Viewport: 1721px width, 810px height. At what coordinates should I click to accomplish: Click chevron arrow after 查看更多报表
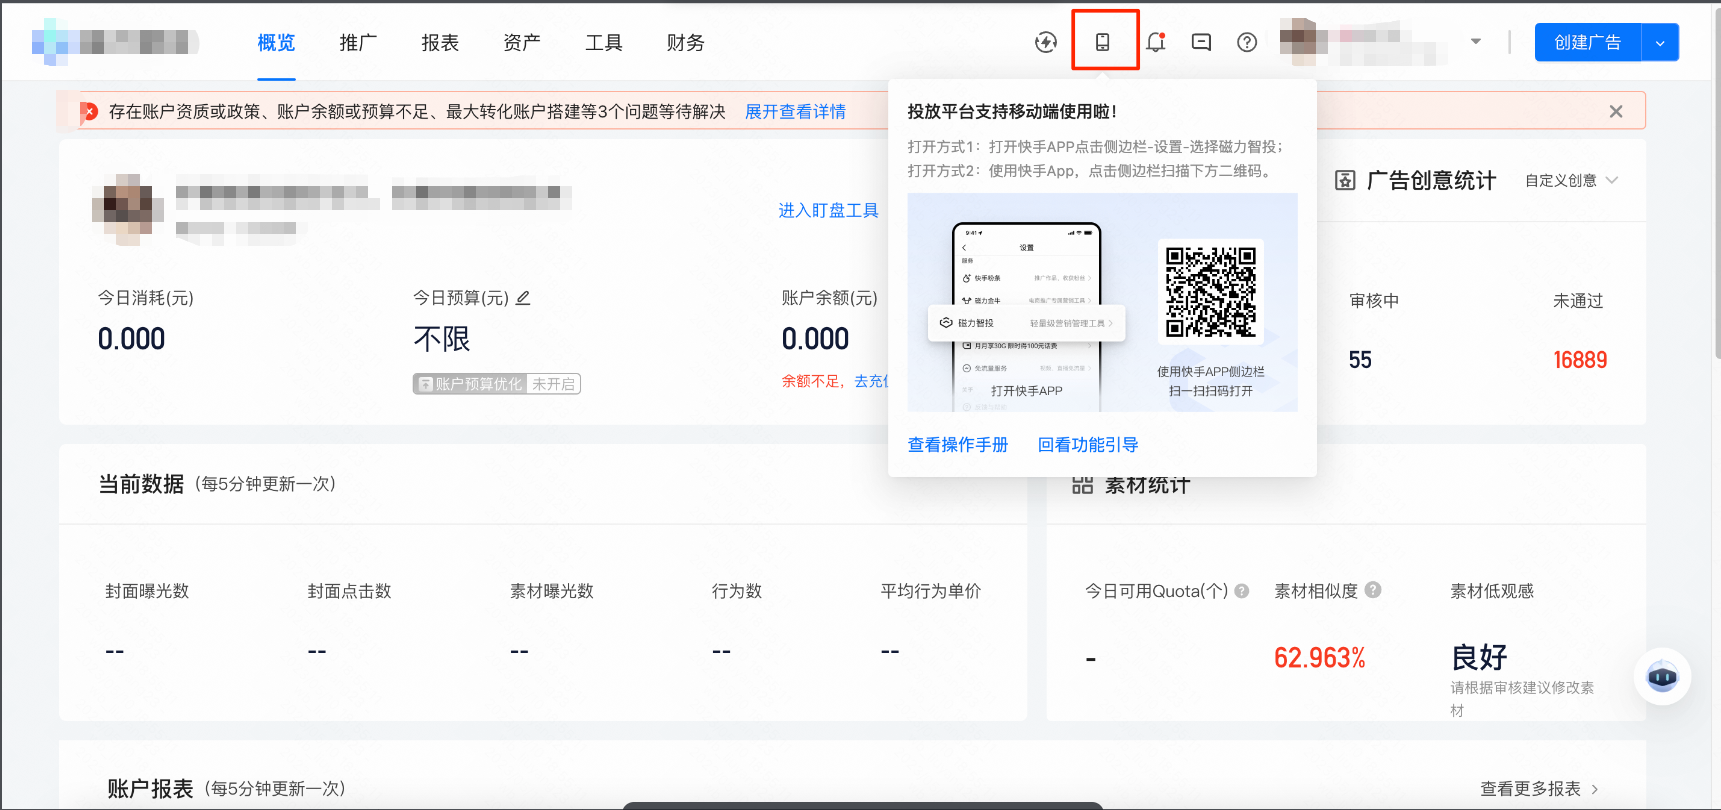pyautogui.click(x=1594, y=789)
